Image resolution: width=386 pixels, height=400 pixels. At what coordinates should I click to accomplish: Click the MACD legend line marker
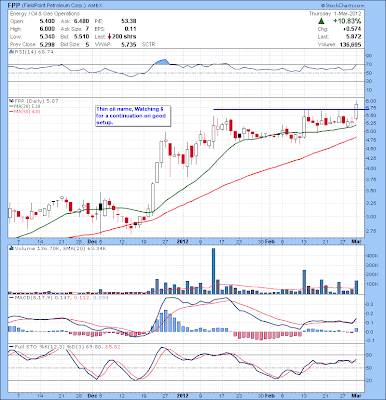coord(10,297)
